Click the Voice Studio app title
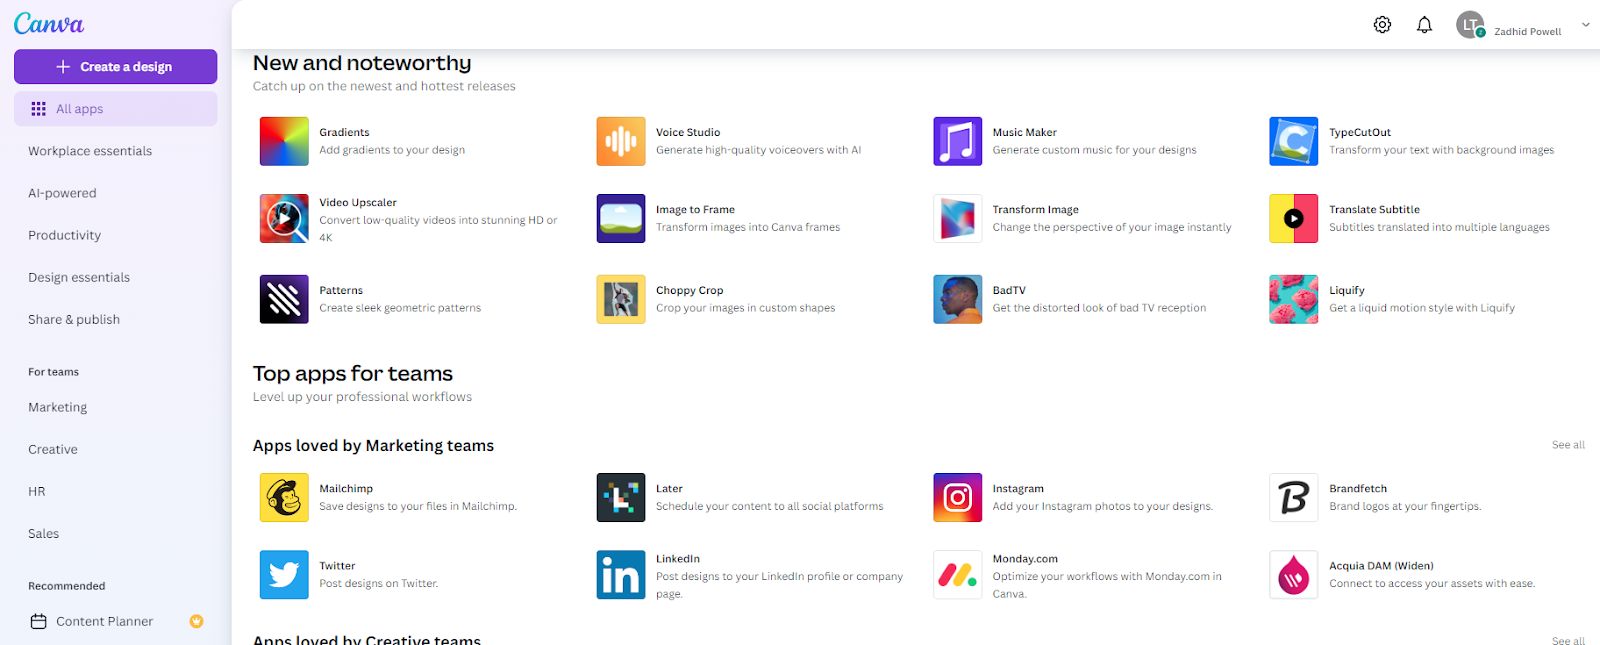Screen dimensions: 1600x645 point(688,132)
